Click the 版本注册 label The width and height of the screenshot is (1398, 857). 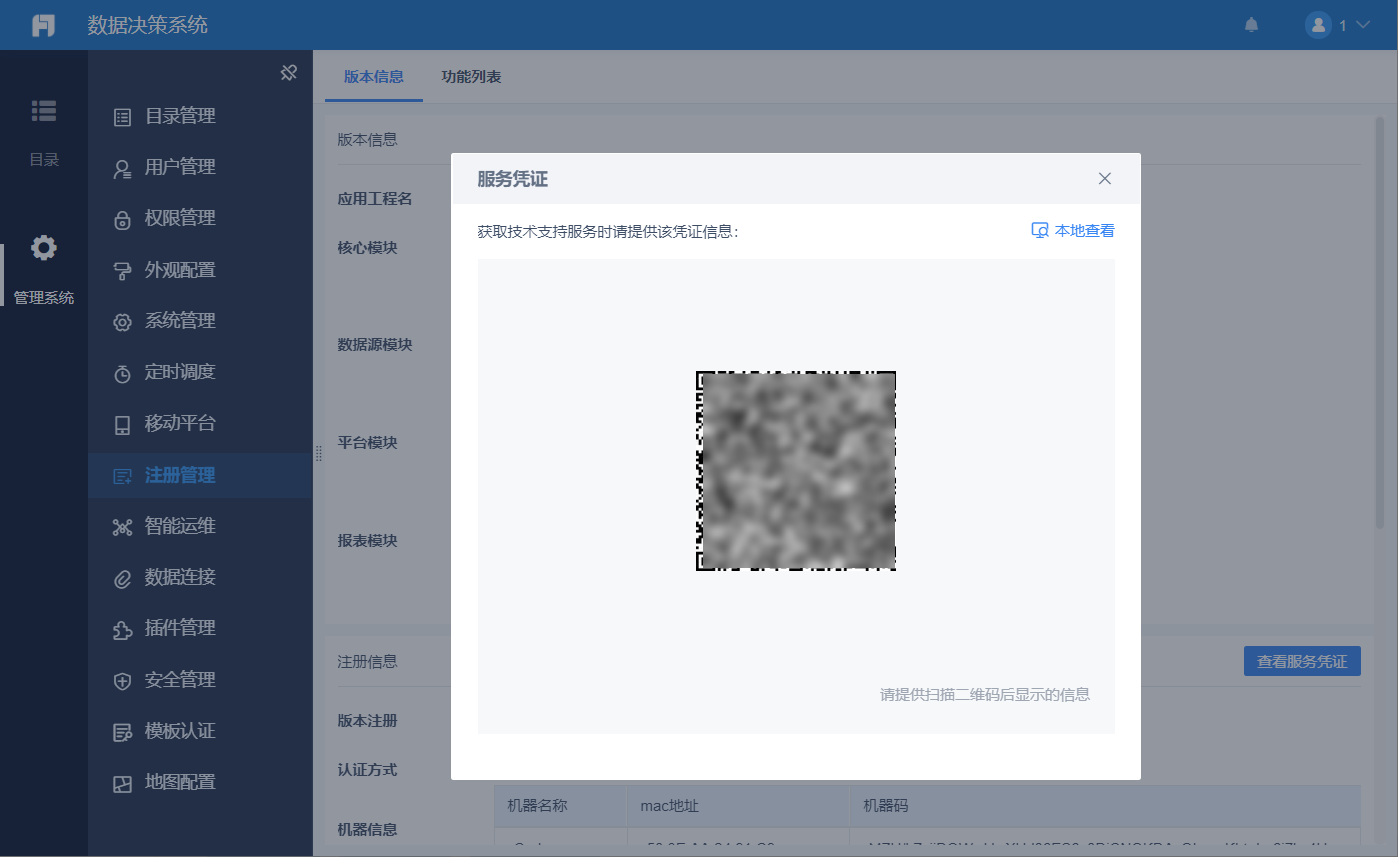[x=368, y=721]
